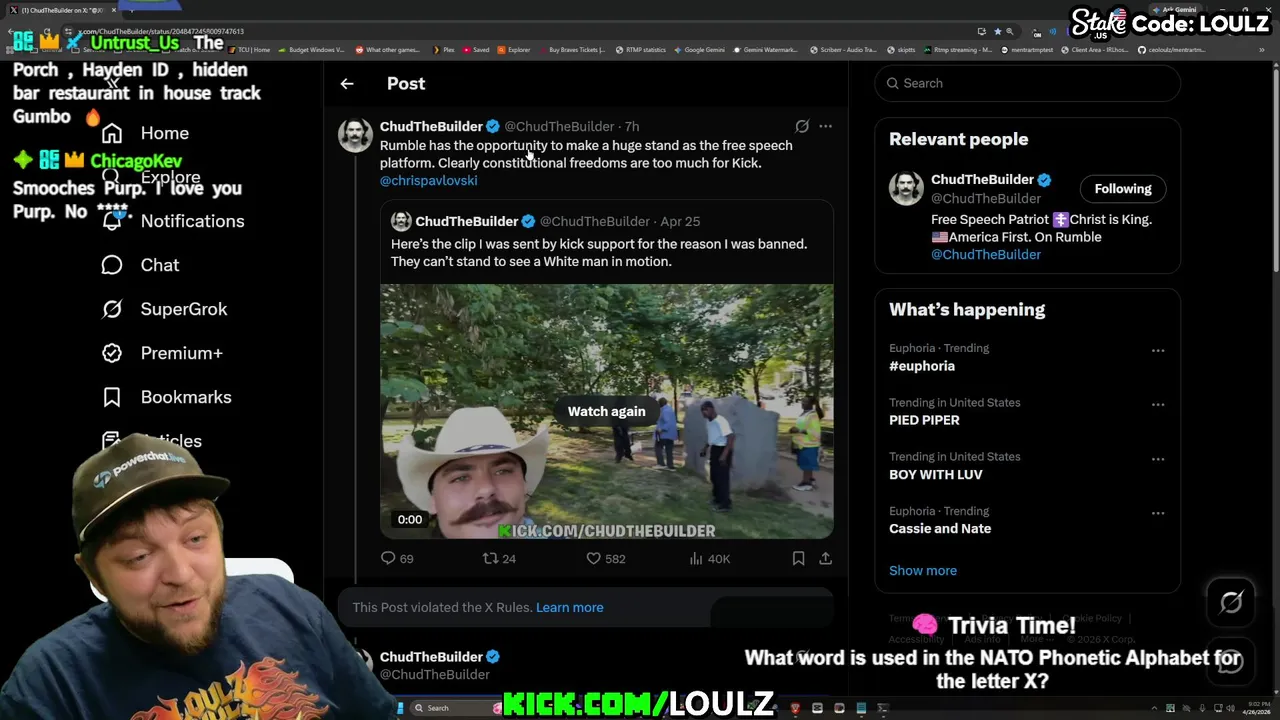
Task: Open the Plex bookmark
Action: pos(443,50)
